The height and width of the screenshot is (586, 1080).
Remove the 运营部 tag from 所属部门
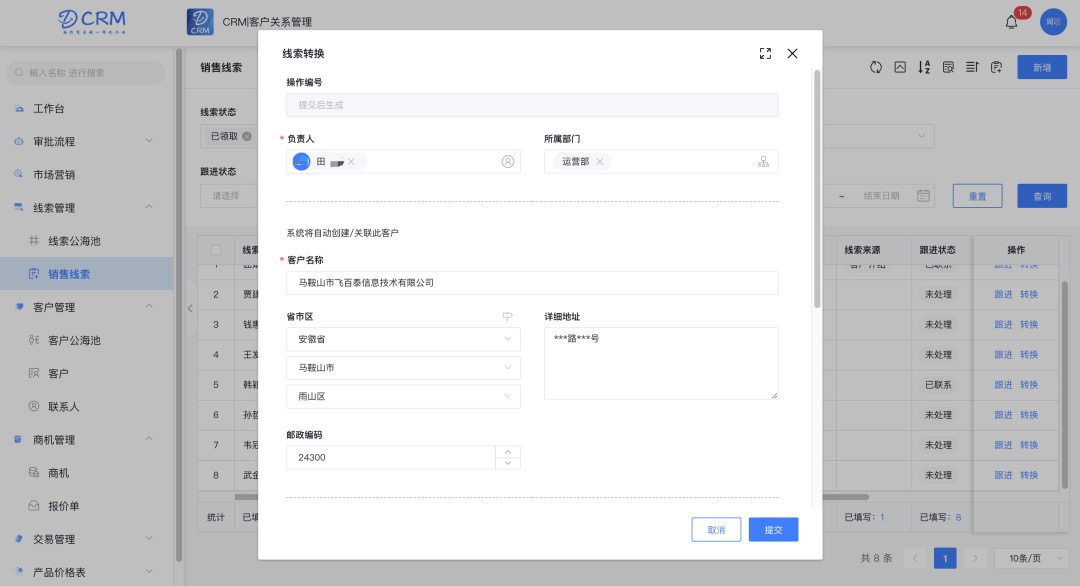tap(600, 162)
